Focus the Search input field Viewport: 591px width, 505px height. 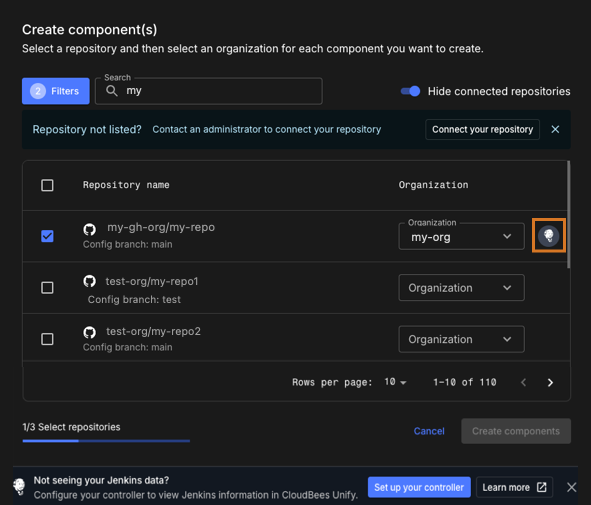[209, 91]
